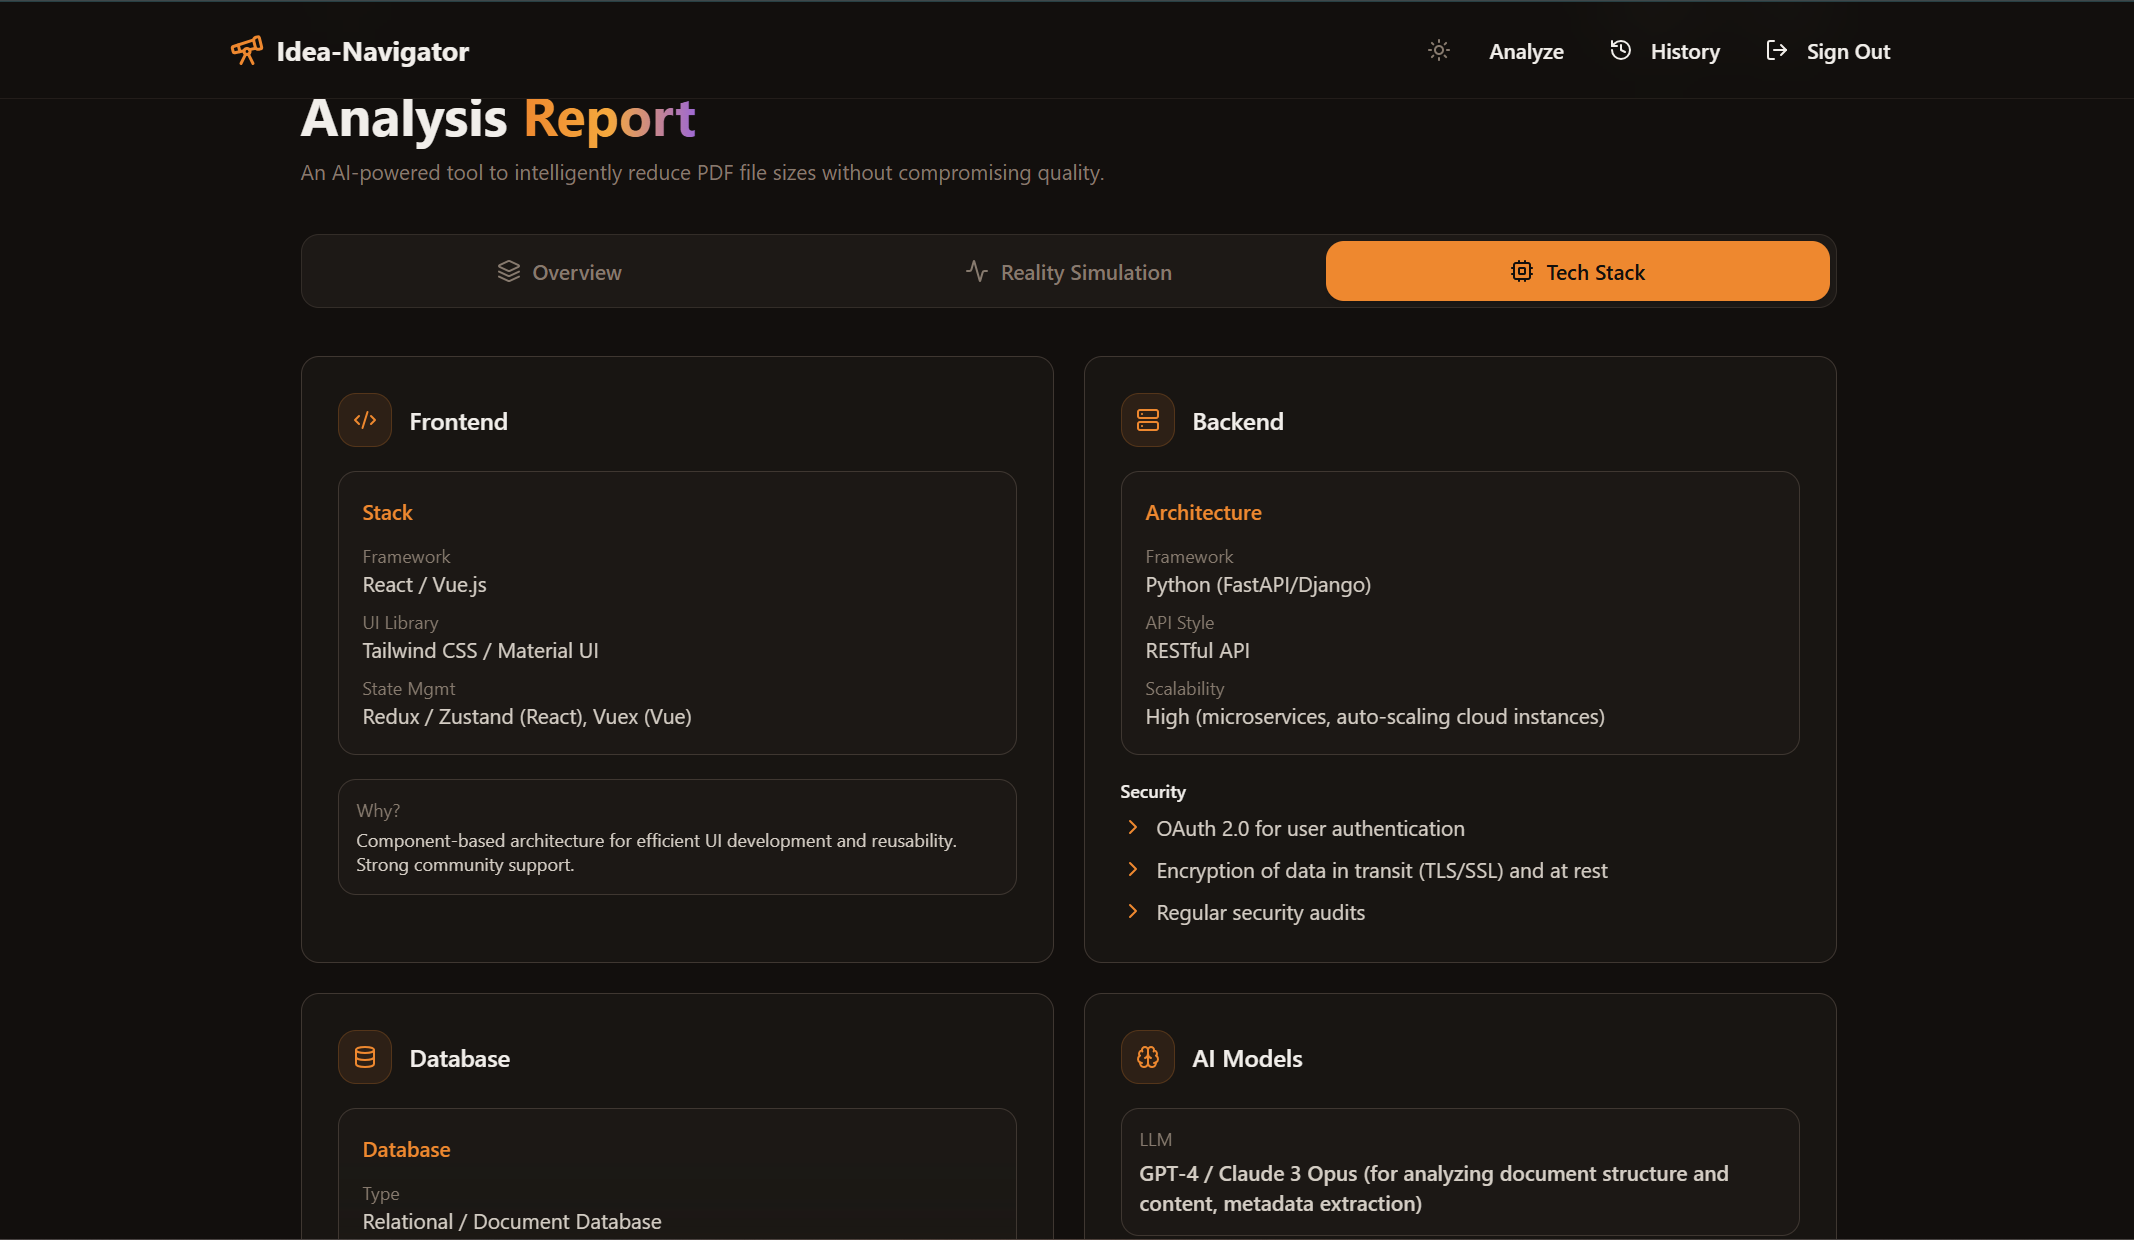Viewport: 2134px width, 1240px height.
Task: Click the Idea-Navigator telescope logo icon
Action: point(246,50)
